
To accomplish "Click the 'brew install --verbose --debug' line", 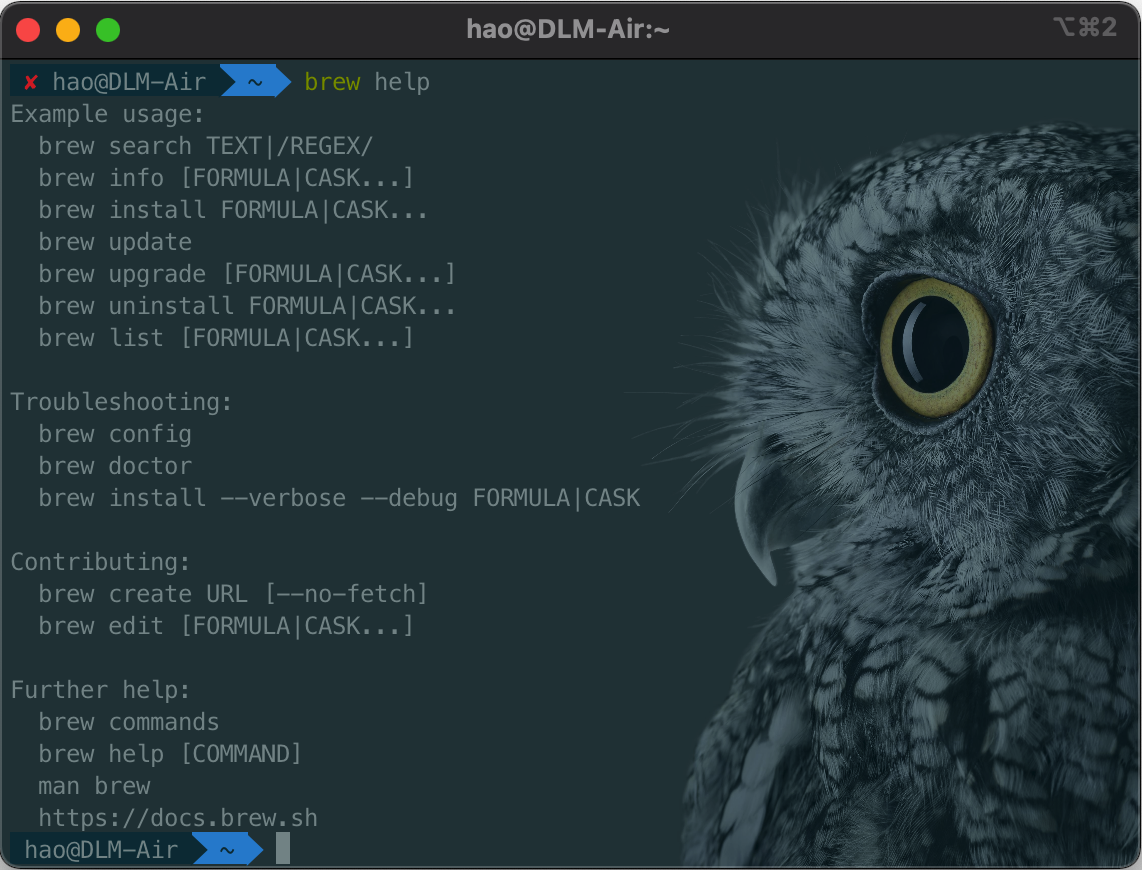I will [x=339, y=498].
